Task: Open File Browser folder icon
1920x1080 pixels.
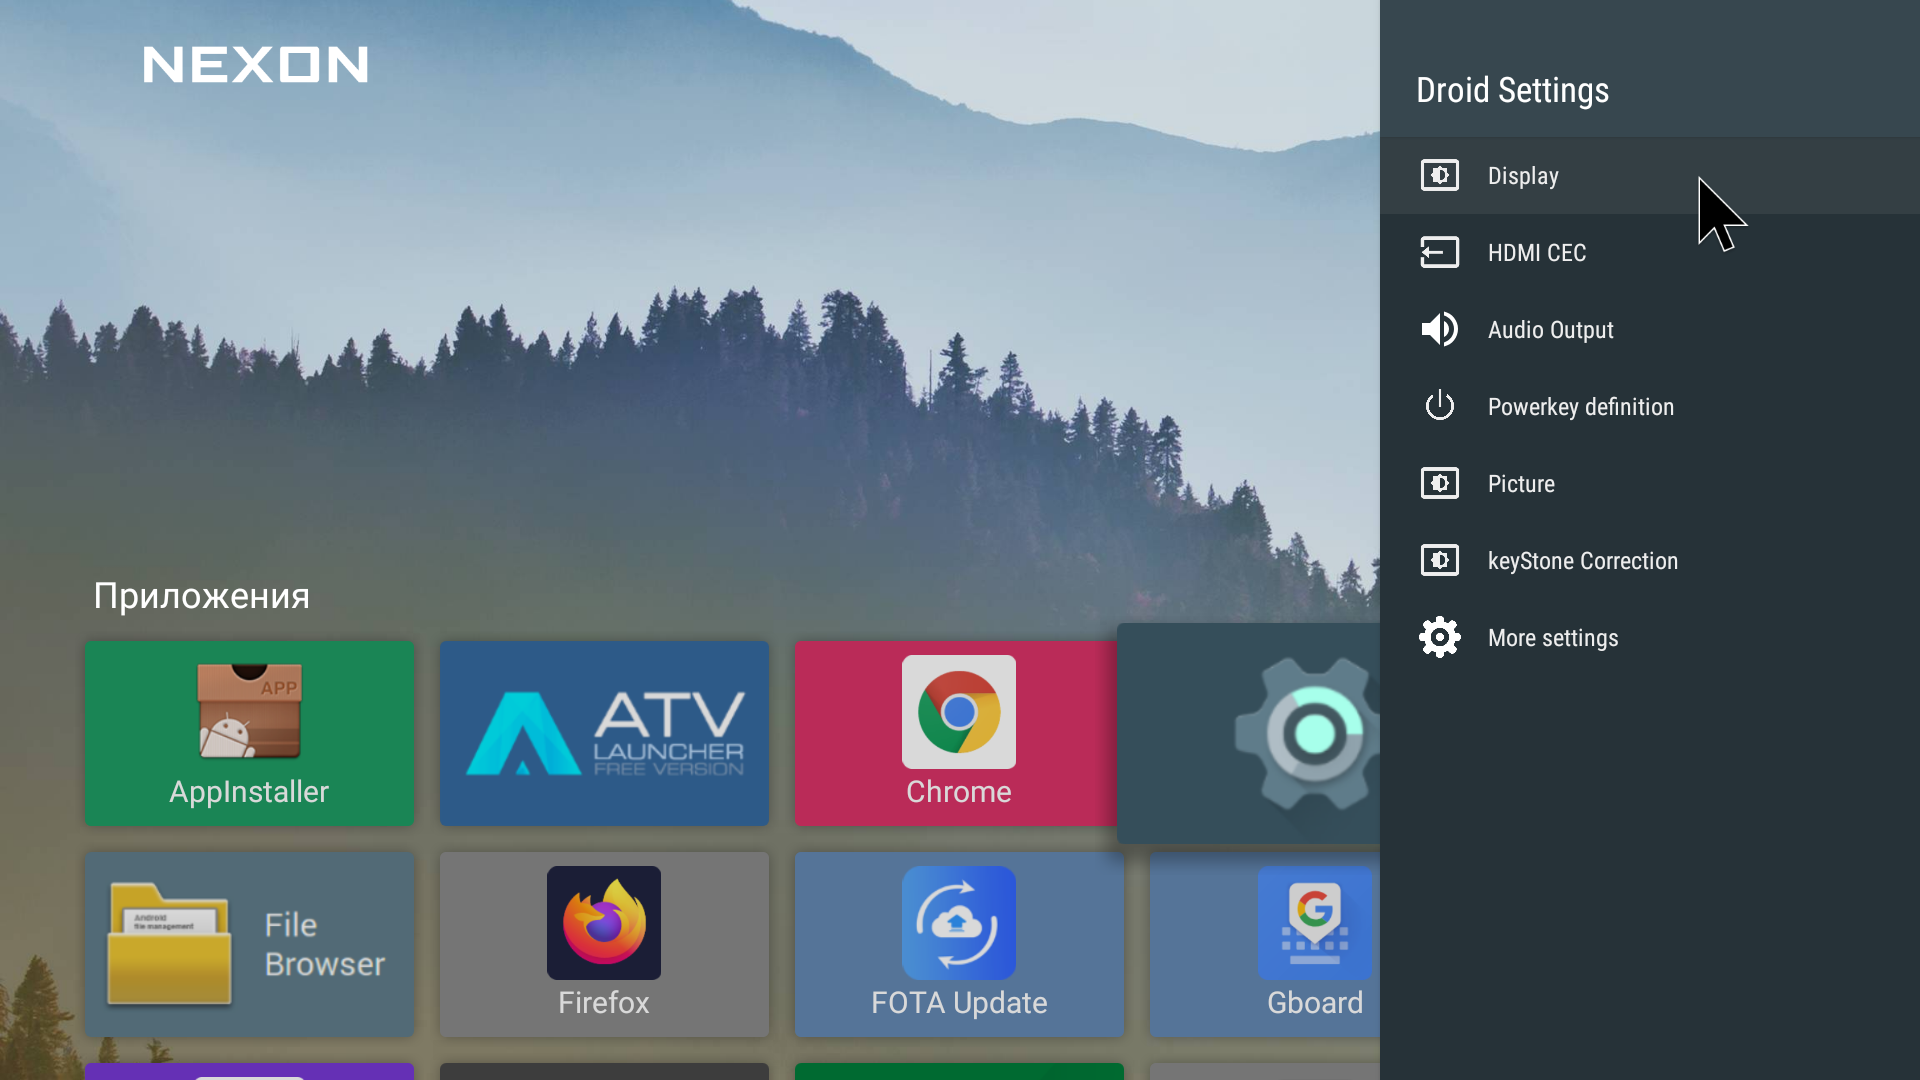Action: [x=169, y=943]
